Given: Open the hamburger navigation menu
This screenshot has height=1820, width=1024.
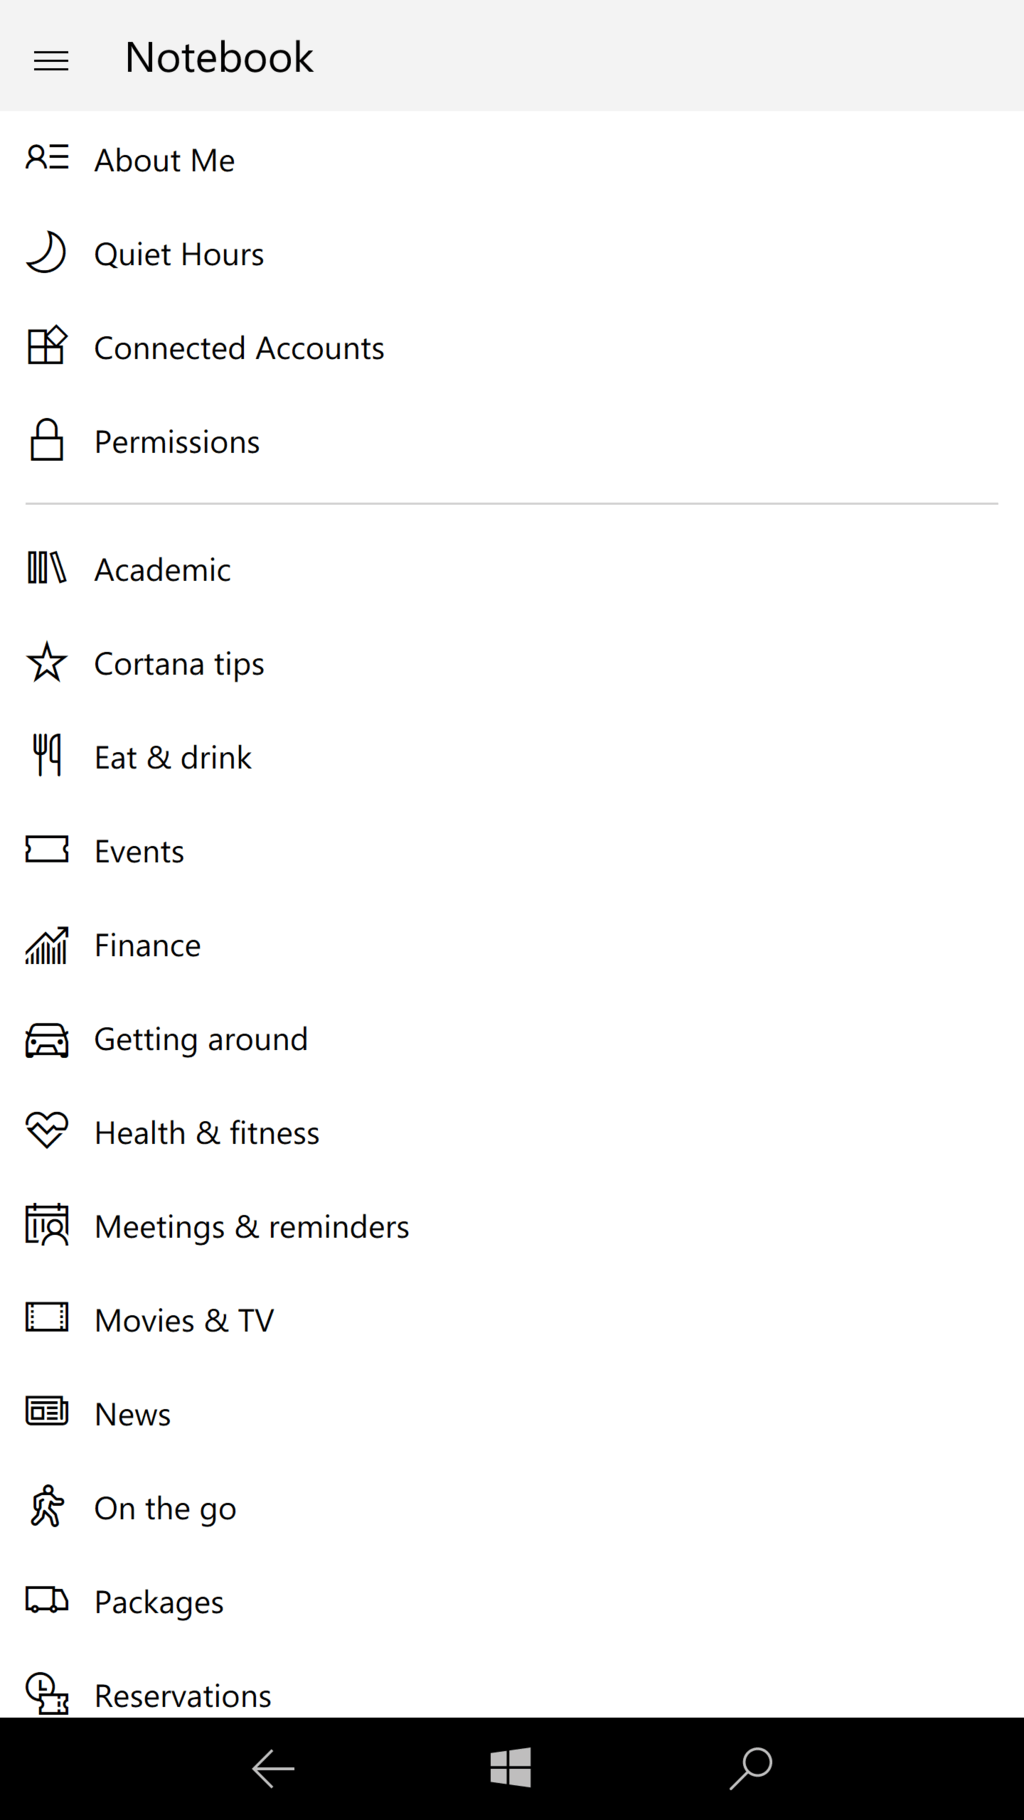Looking at the screenshot, I should [x=51, y=60].
